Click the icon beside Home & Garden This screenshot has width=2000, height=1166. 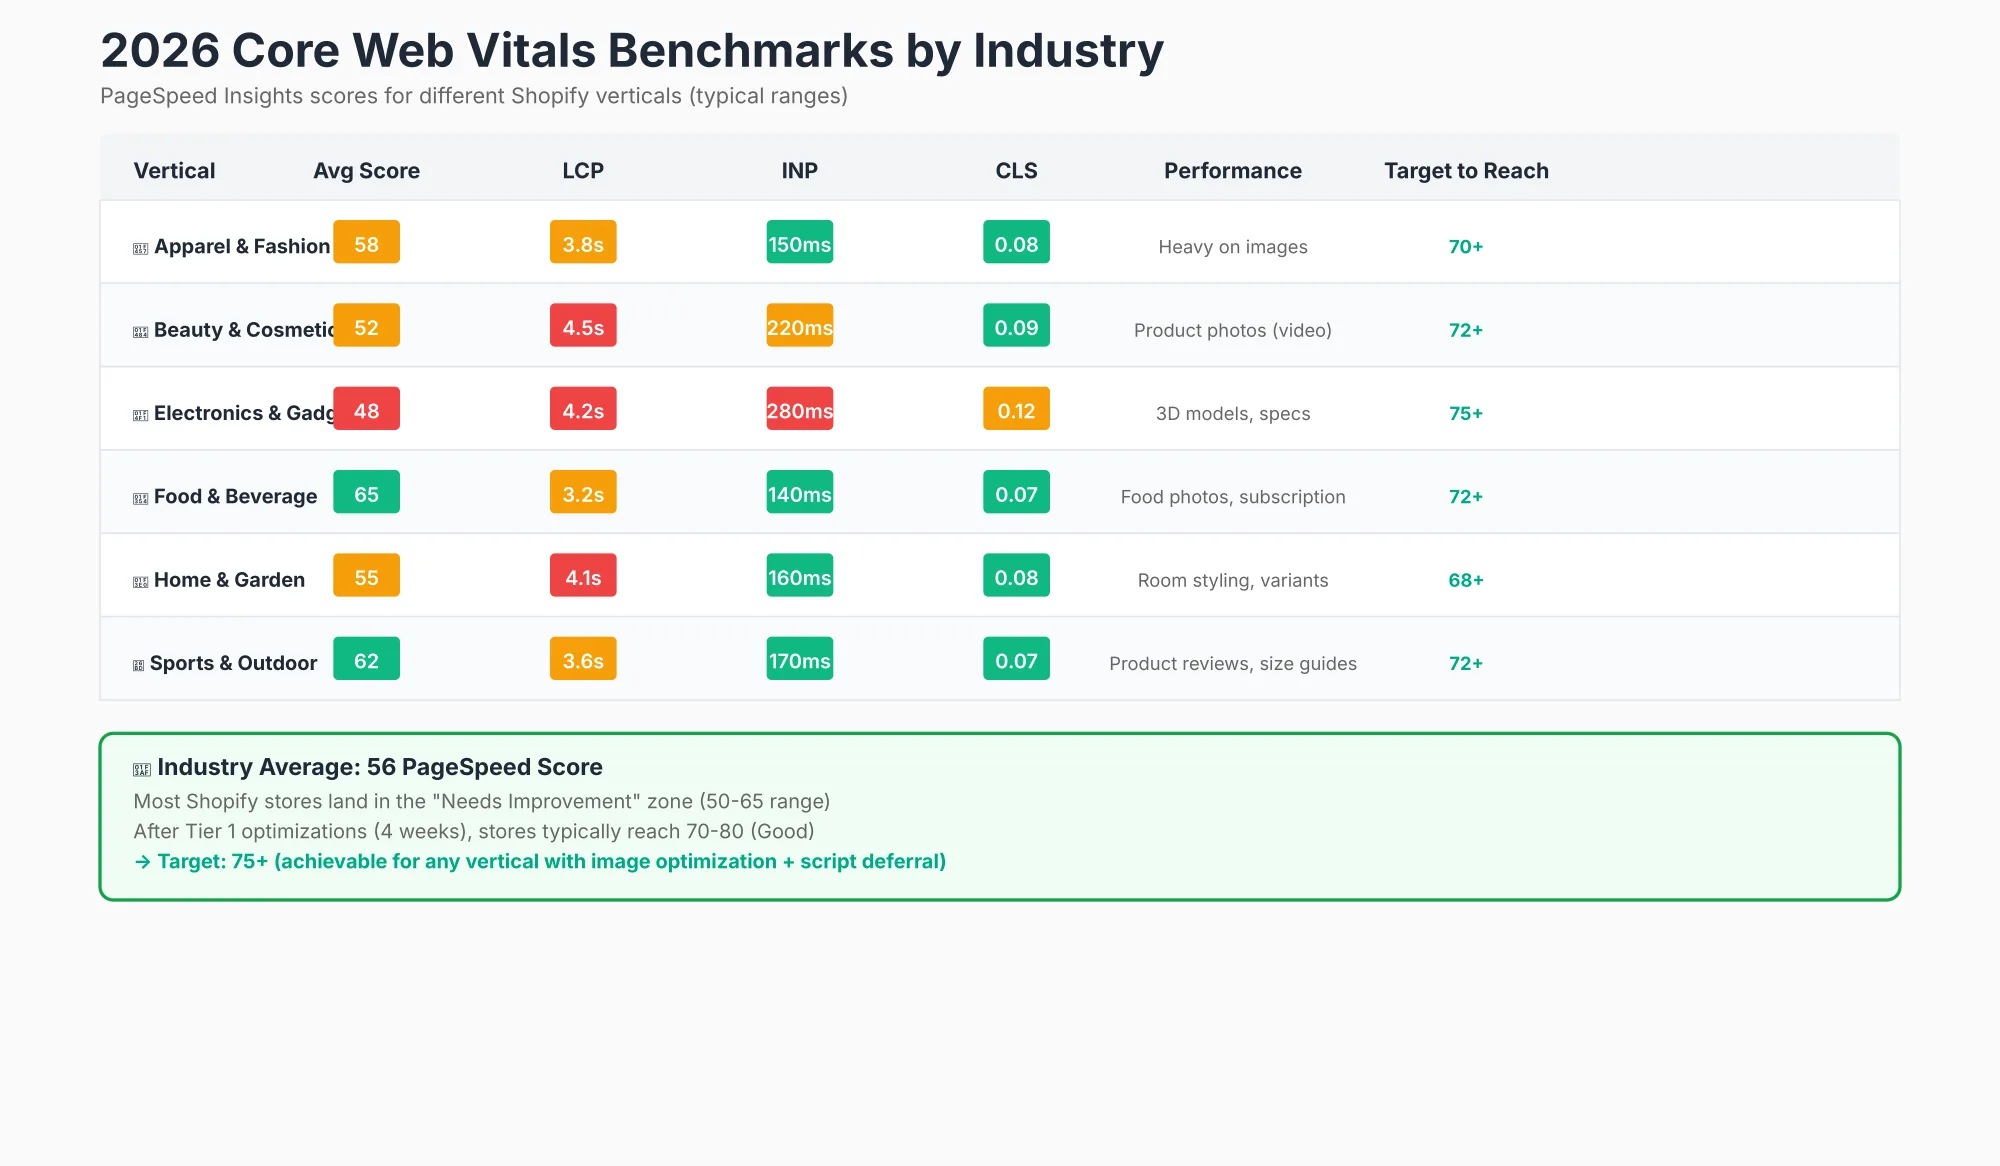click(141, 581)
